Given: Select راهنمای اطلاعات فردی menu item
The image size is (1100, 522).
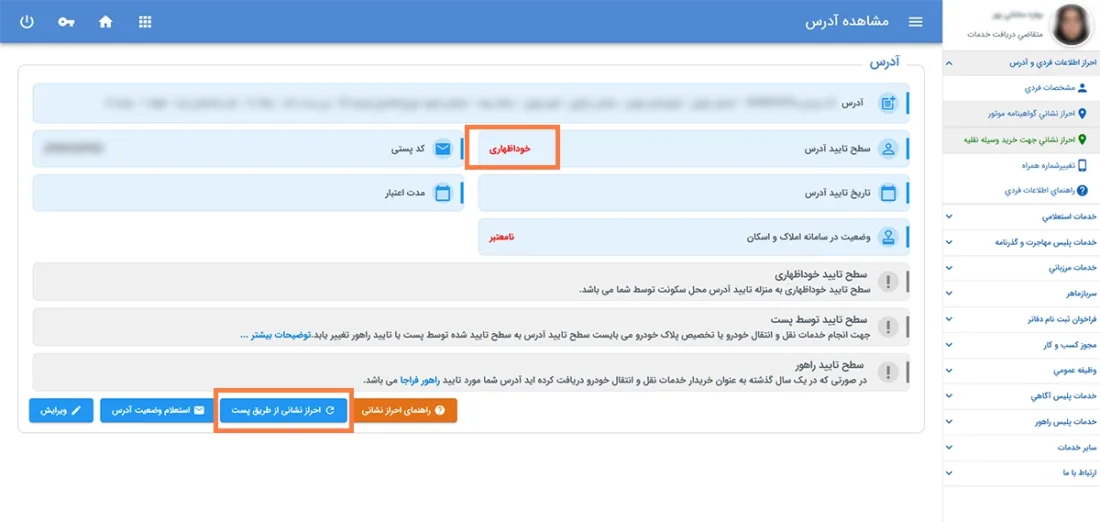Looking at the screenshot, I should point(1019,190).
